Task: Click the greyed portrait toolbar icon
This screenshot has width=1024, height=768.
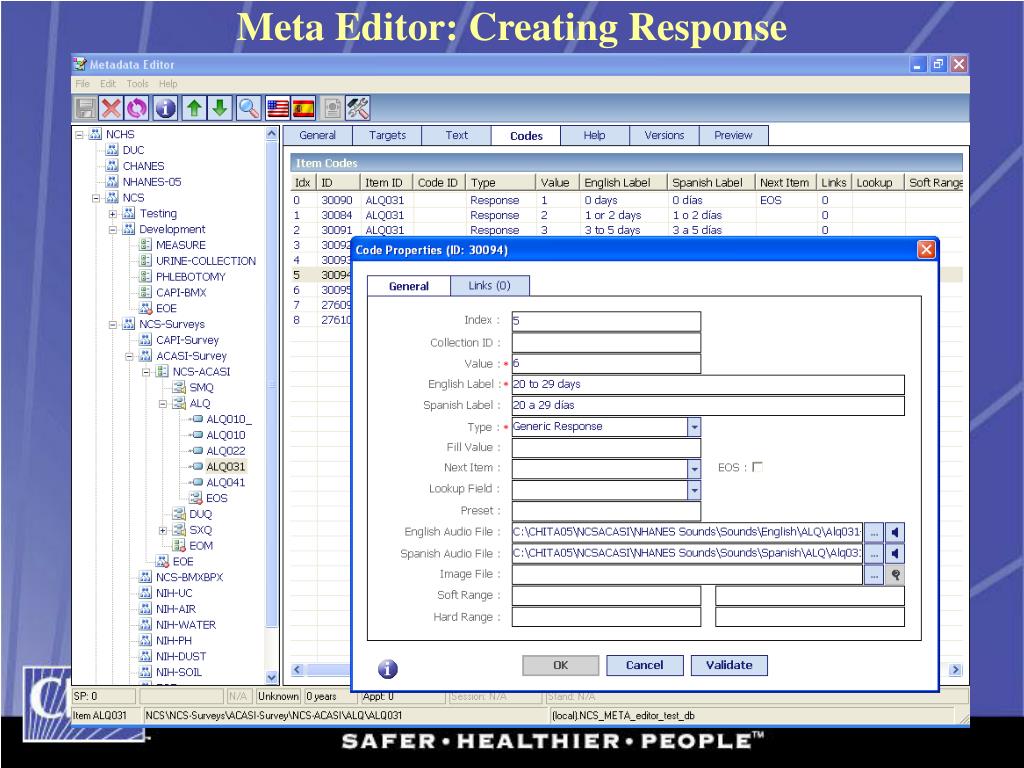Action: click(332, 108)
